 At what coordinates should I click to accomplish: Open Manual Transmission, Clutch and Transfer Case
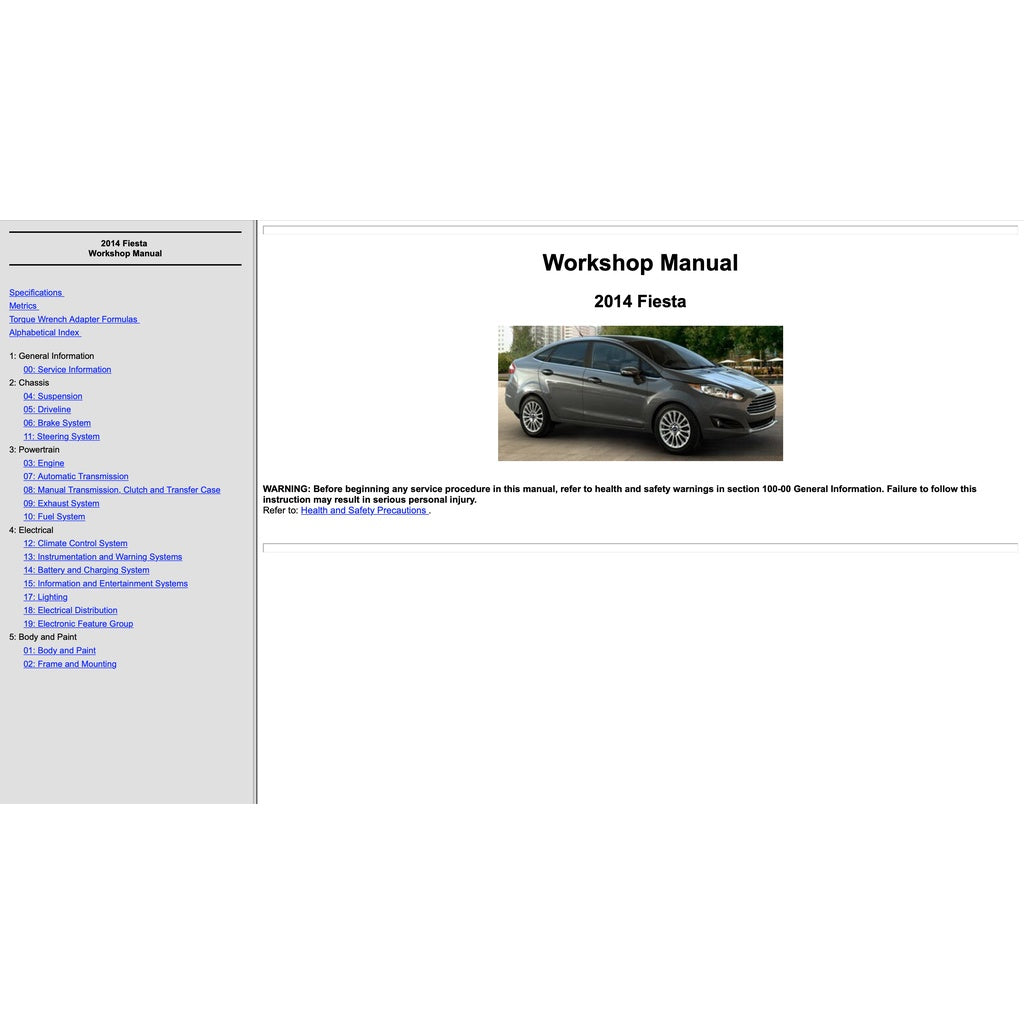122,489
